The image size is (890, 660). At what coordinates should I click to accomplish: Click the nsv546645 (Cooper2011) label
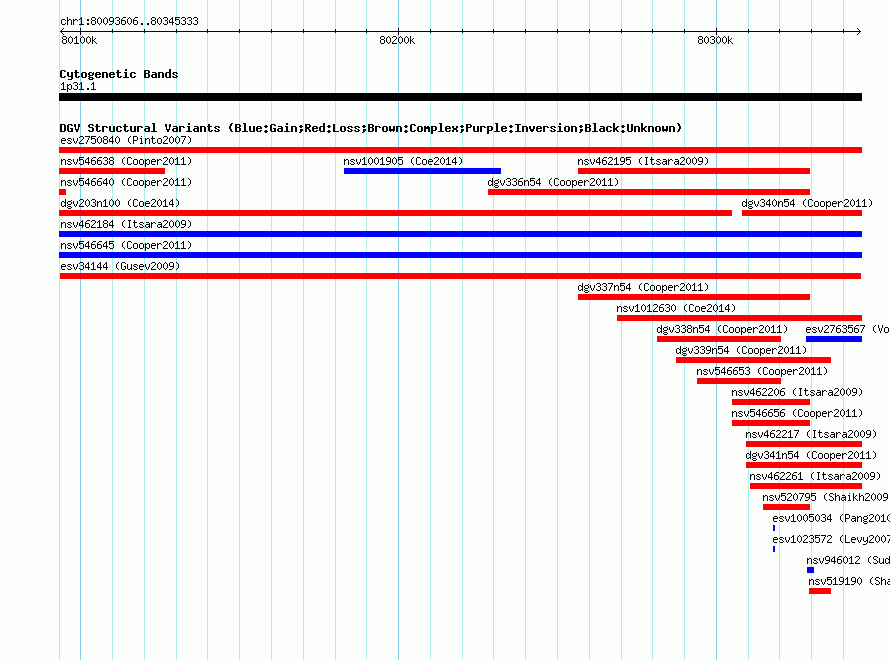click(126, 245)
